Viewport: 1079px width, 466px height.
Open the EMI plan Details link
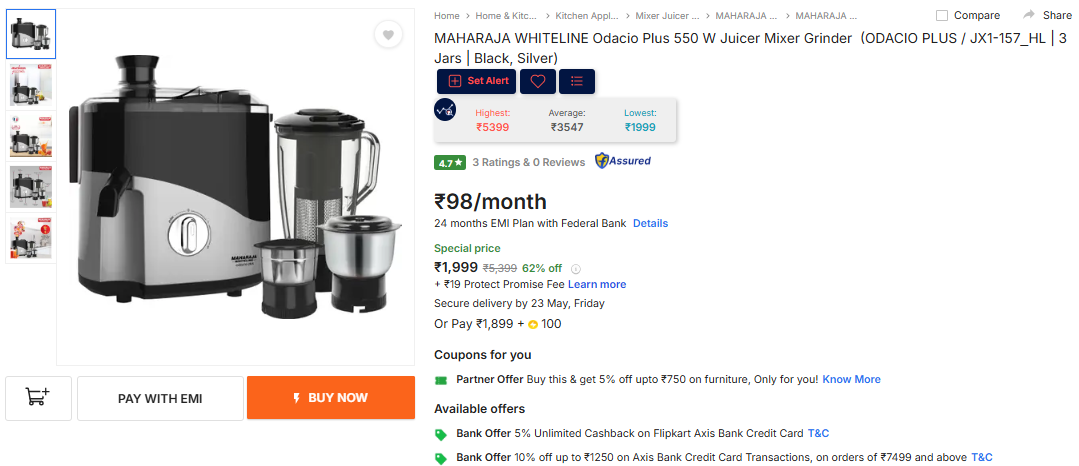point(650,223)
